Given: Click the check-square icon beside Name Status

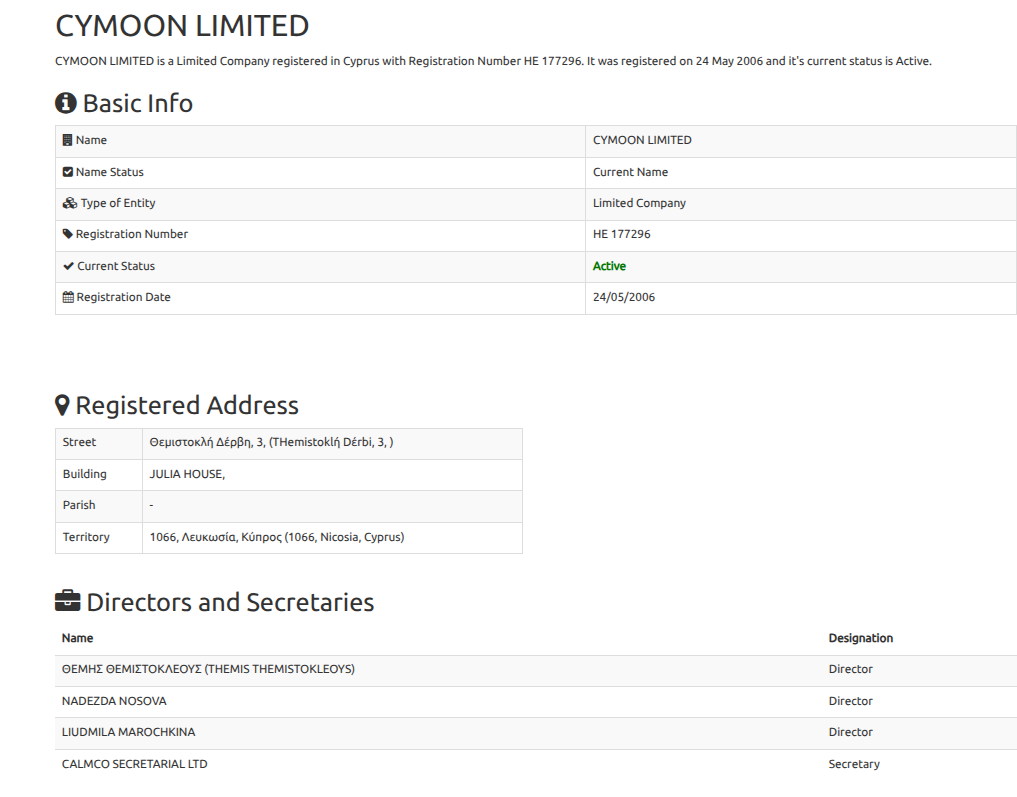Looking at the screenshot, I should pos(68,172).
